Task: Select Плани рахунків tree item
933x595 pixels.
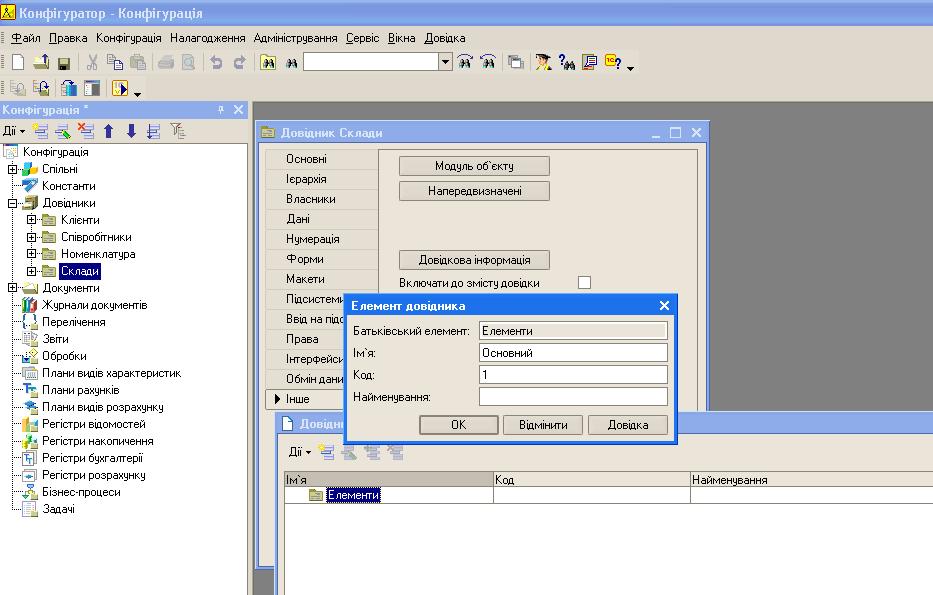Action: click(x=80, y=390)
